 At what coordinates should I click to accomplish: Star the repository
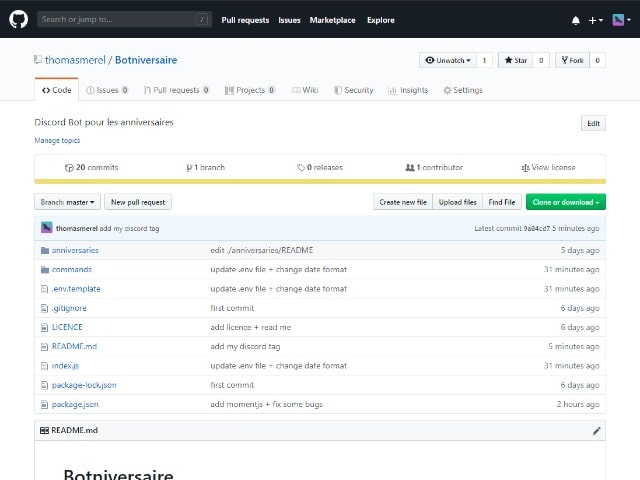(516, 60)
